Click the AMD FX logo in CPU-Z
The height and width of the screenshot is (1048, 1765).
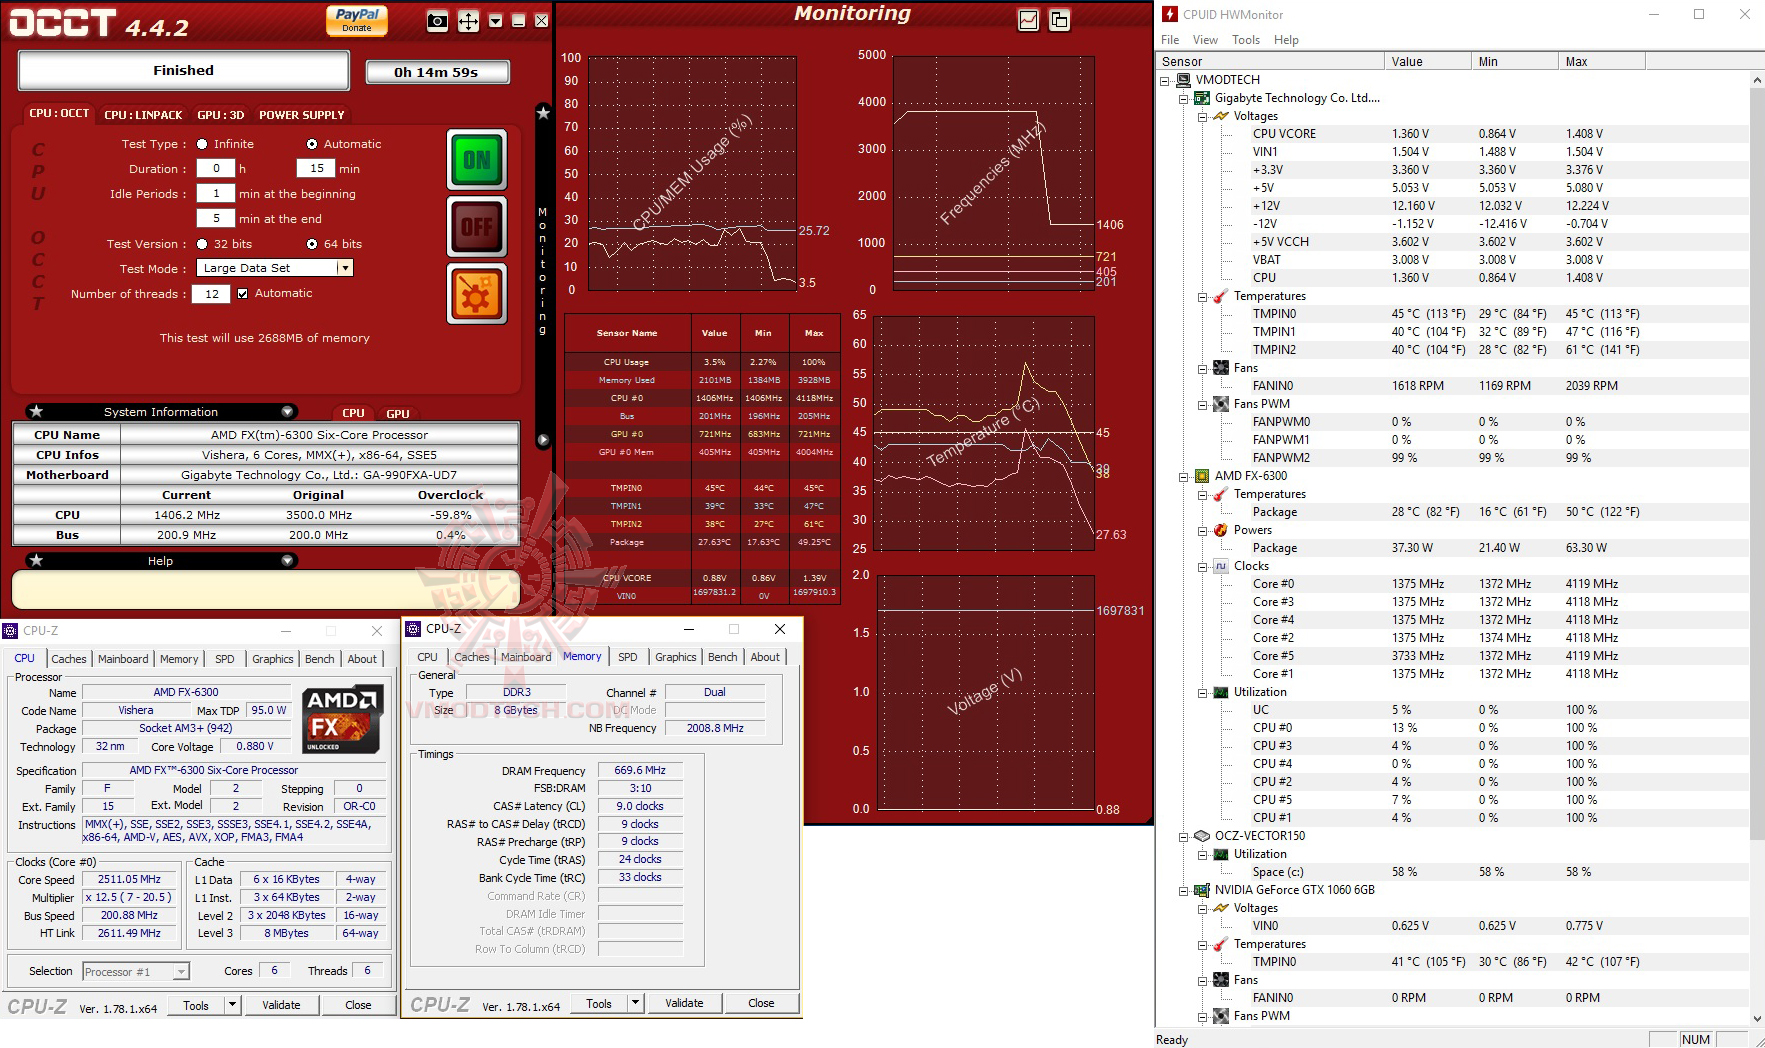(x=343, y=718)
